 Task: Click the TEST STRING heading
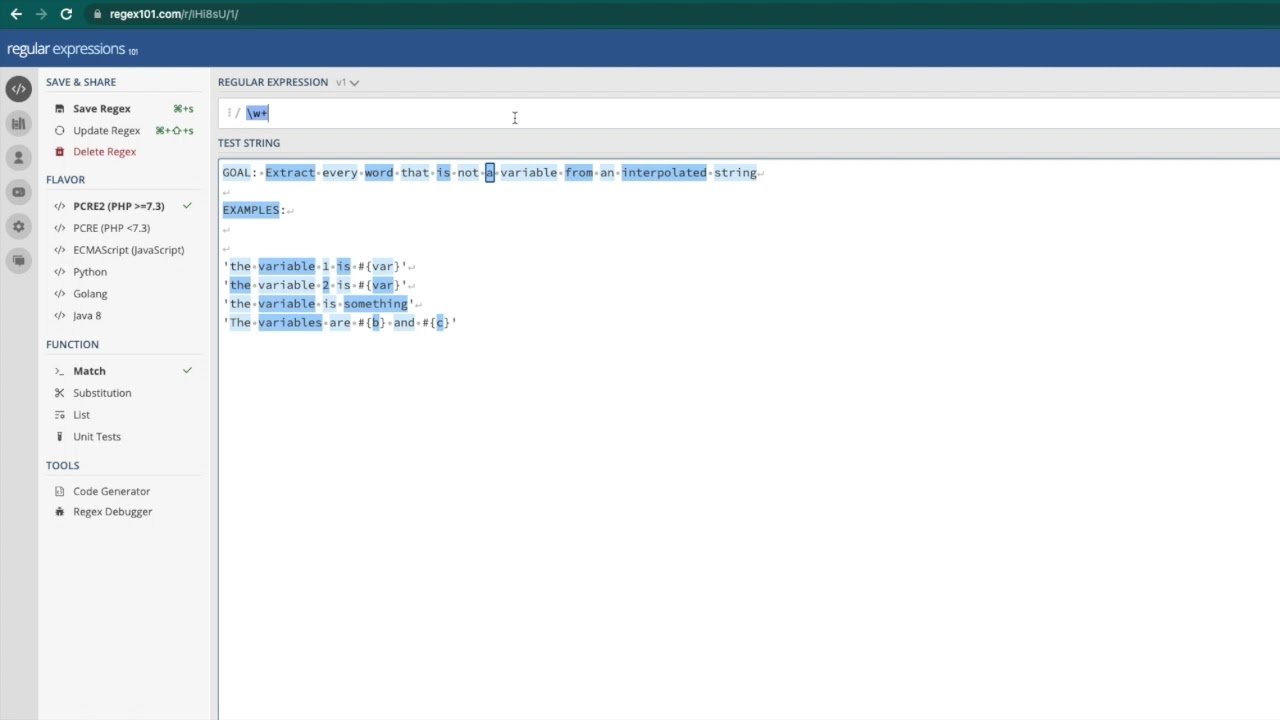pyautogui.click(x=249, y=143)
